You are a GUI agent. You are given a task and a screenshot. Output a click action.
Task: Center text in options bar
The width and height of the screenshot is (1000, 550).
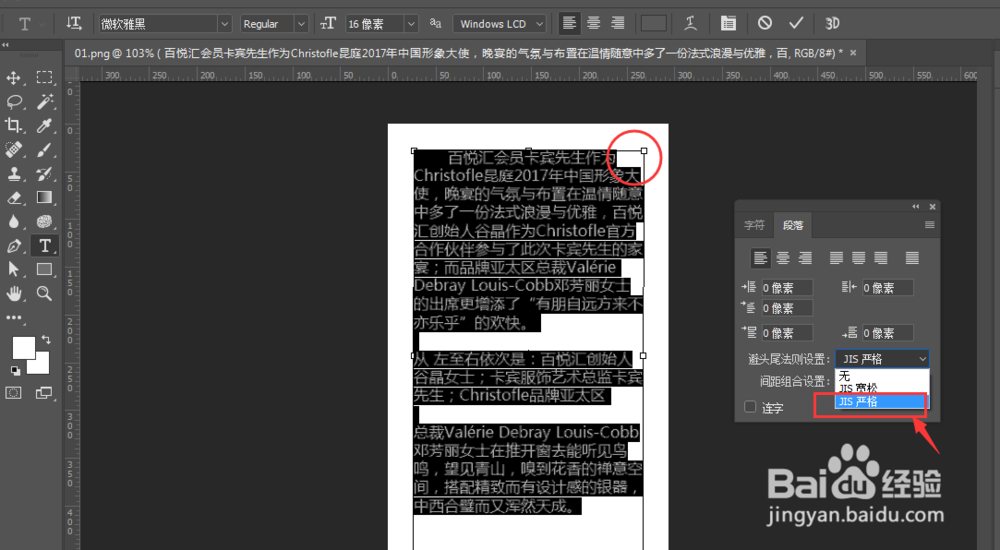click(x=594, y=24)
